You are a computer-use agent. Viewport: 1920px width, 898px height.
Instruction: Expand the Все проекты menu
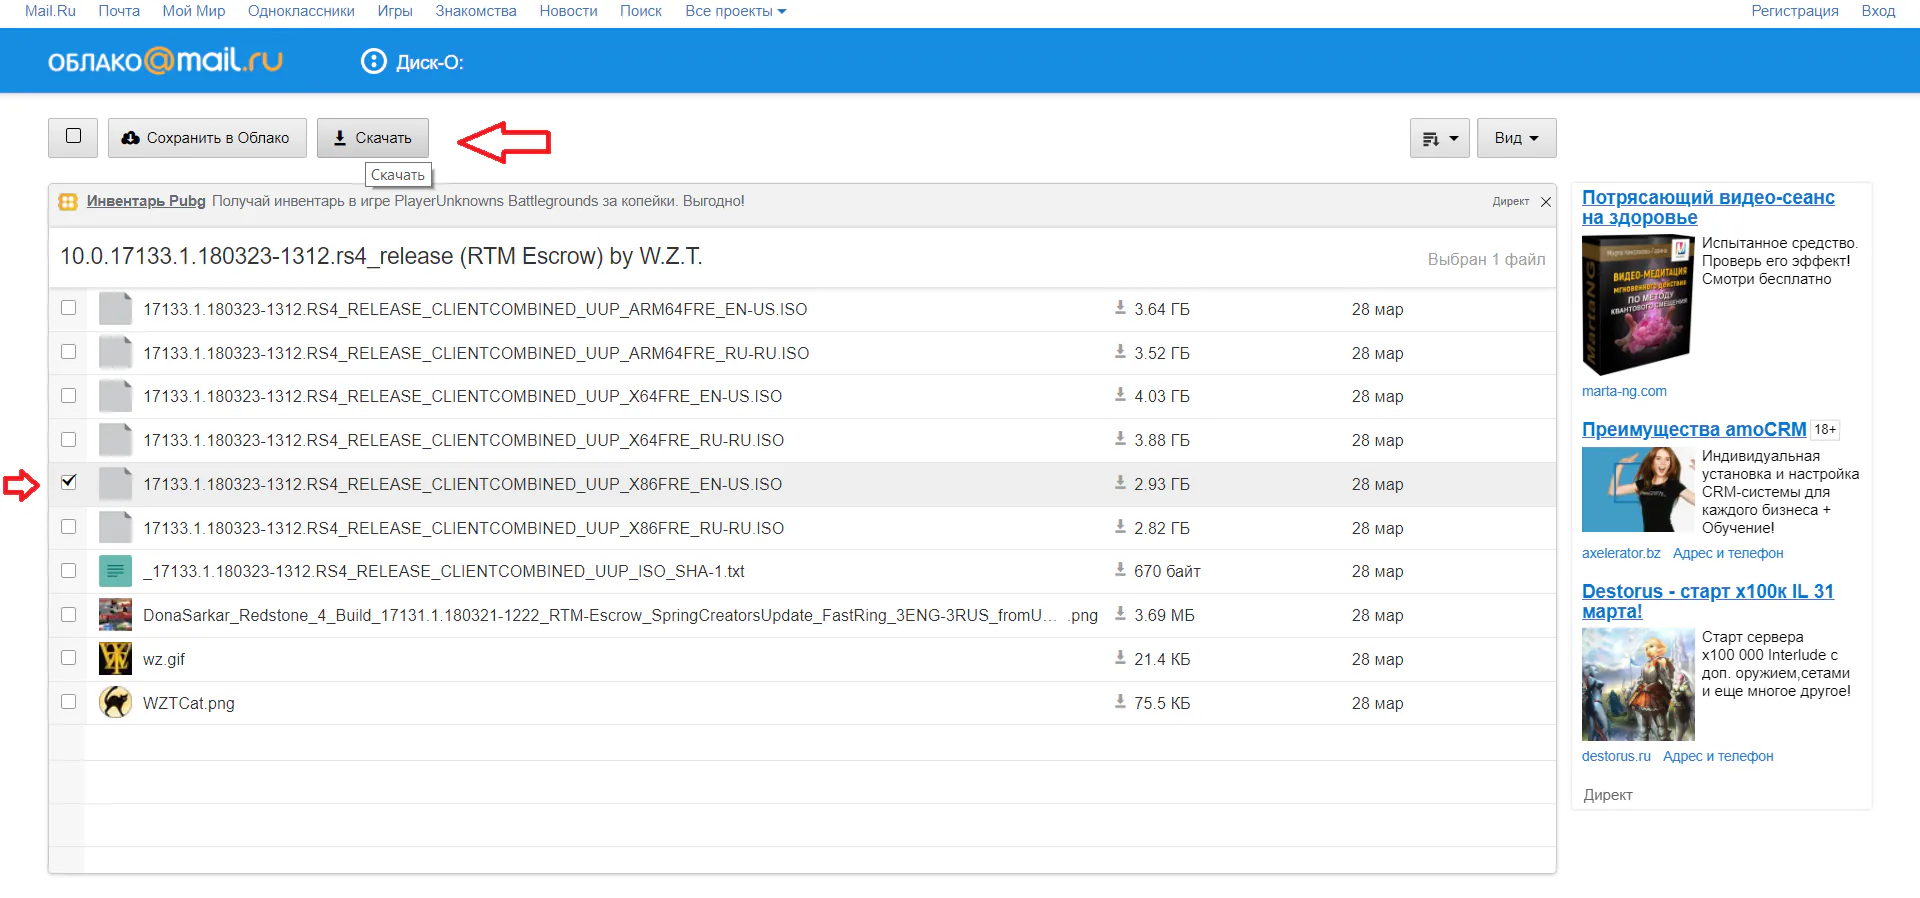(735, 11)
